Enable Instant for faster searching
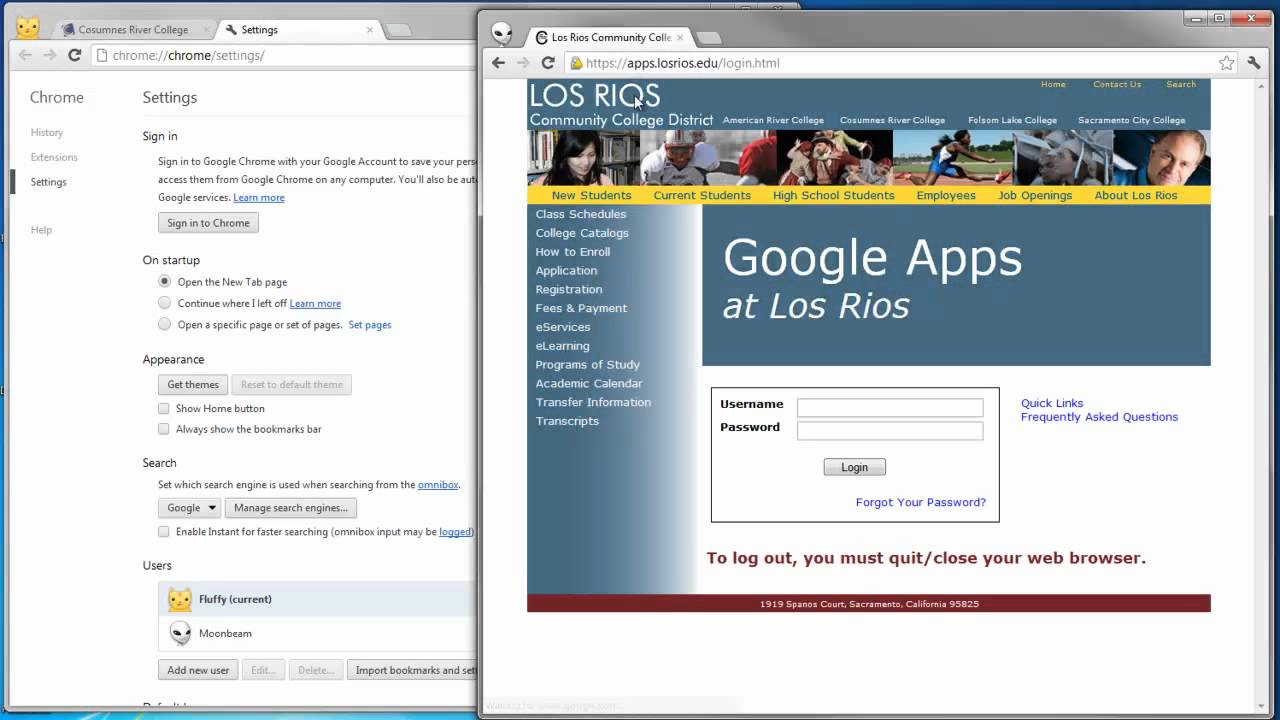1280x720 pixels. (164, 532)
